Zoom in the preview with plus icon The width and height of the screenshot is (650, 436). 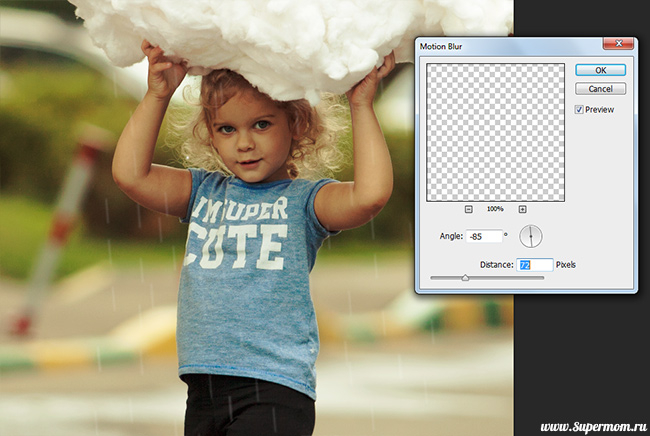coord(522,209)
